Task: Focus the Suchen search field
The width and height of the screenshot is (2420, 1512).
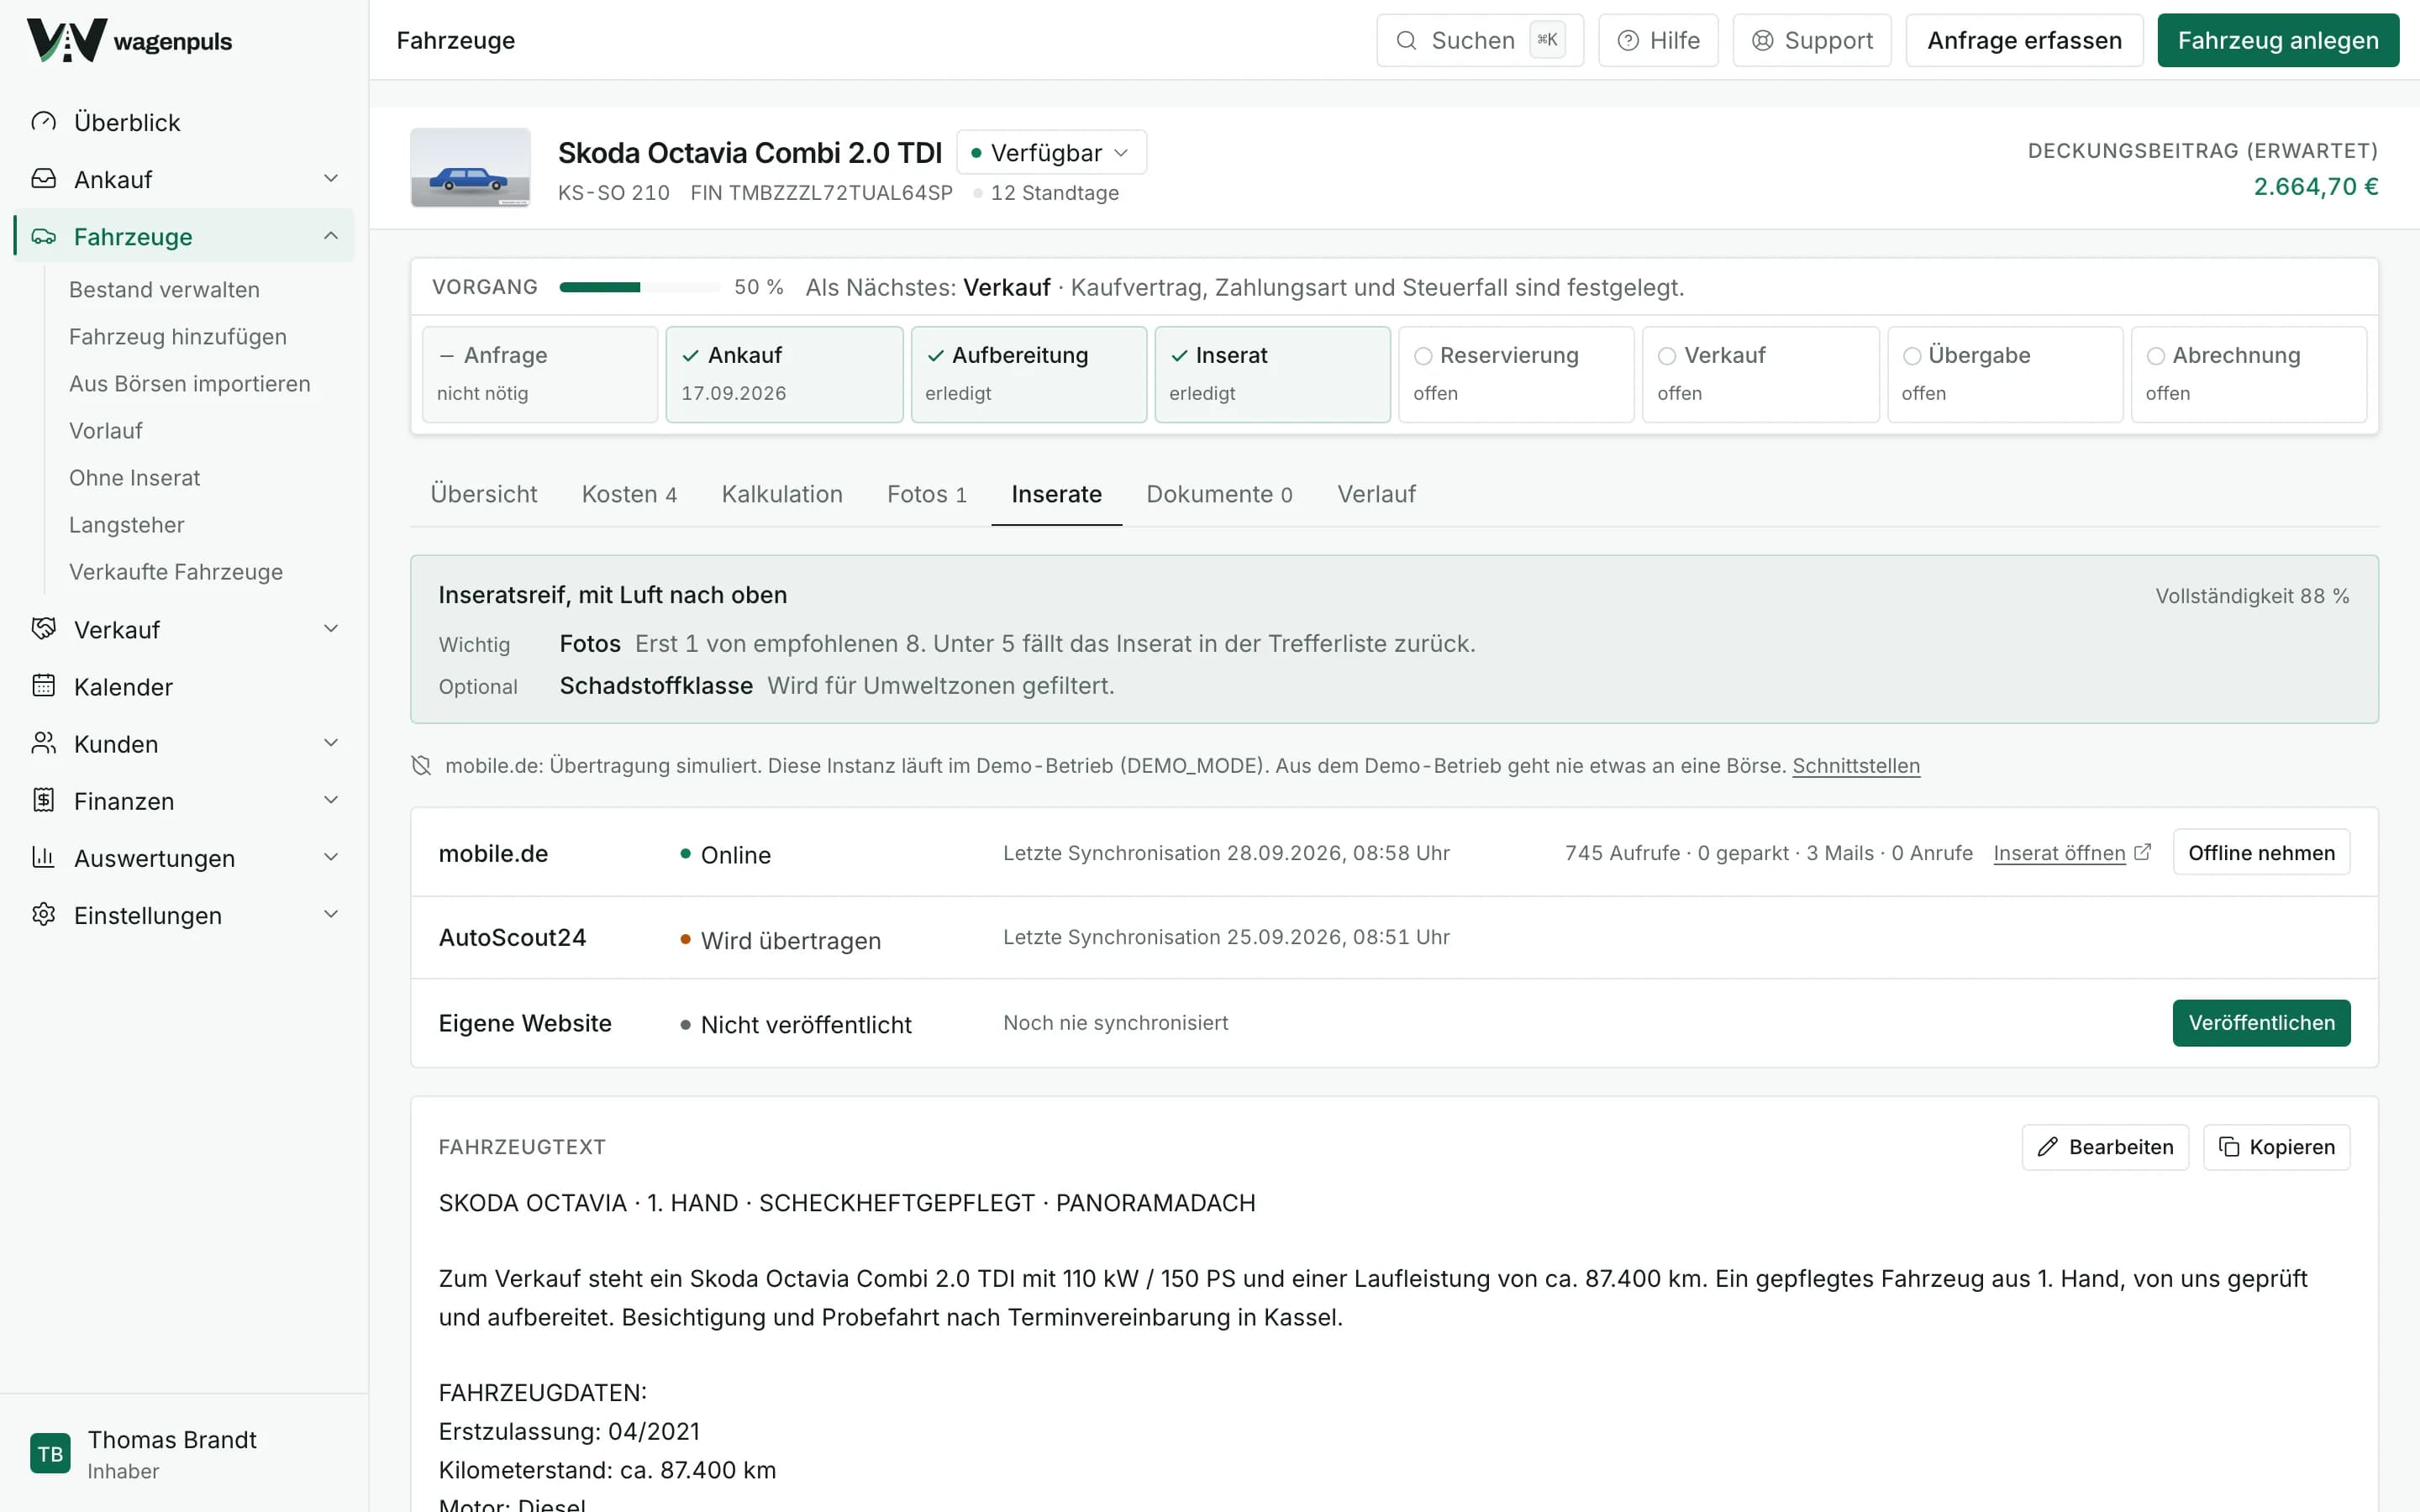Action: tap(1480, 40)
